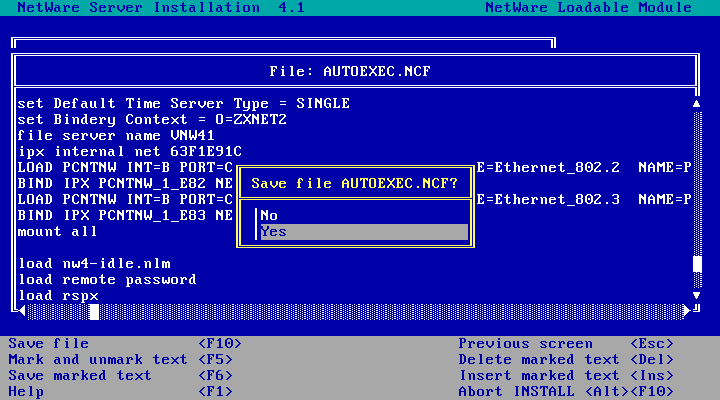Click the vertical scrollbar up arrow
The width and height of the screenshot is (720, 400).
(x=697, y=104)
